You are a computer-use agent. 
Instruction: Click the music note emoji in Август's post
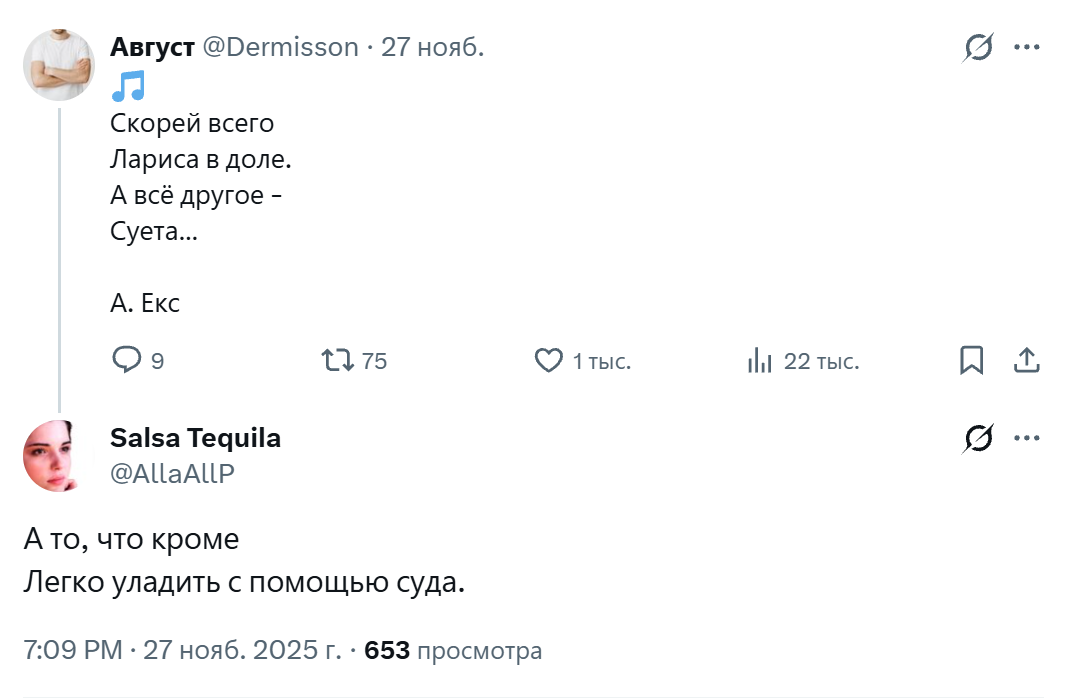(x=128, y=87)
